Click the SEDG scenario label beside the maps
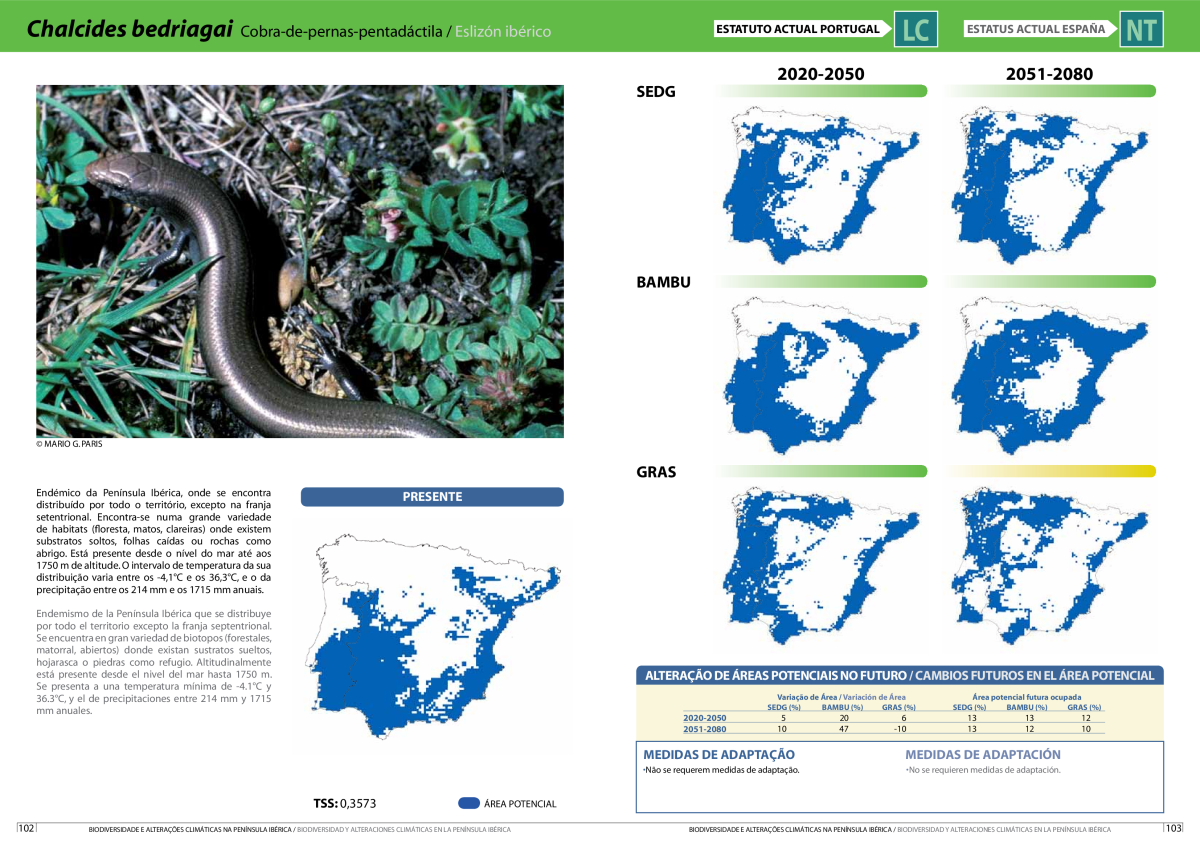This screenshot has height=849, width=1200. click(656, 92)
